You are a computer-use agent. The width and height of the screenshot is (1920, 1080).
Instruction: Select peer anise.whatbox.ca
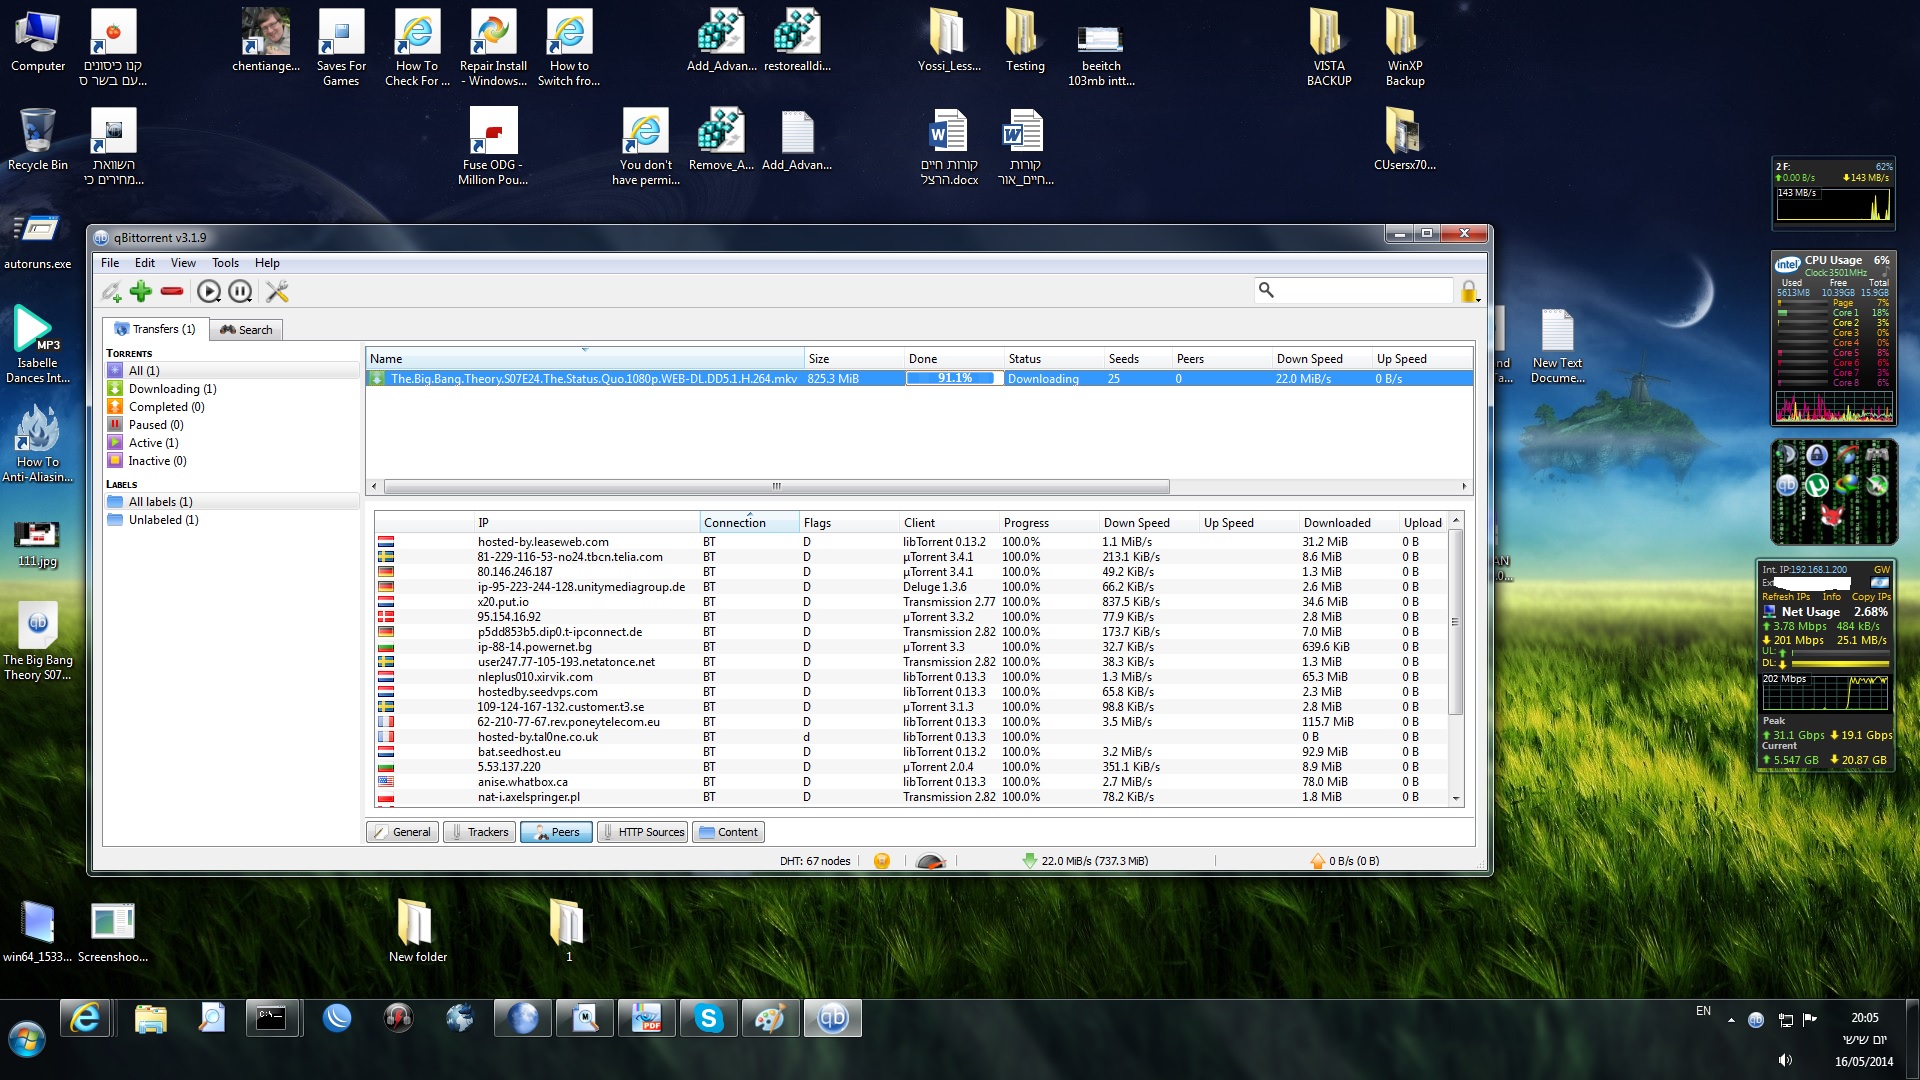(x=912, y=782)
